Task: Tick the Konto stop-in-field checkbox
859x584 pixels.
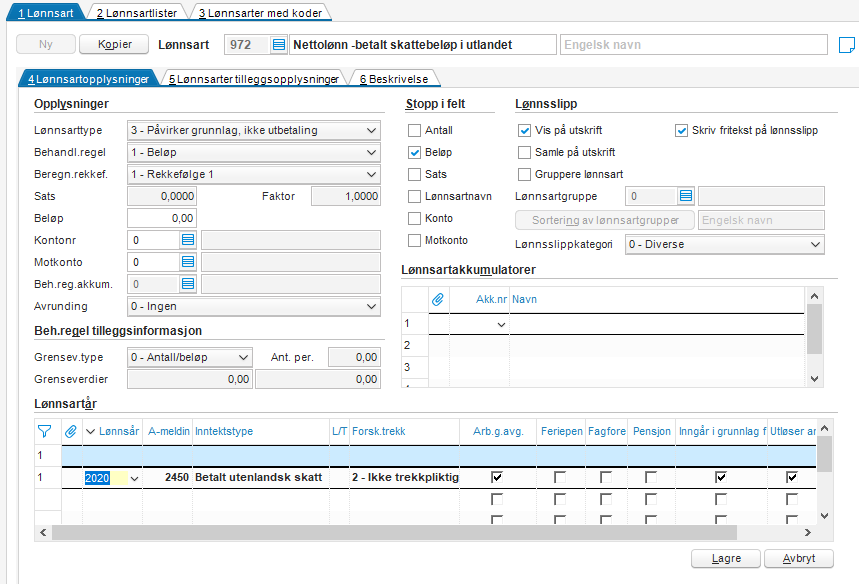Action: point(415,218)
